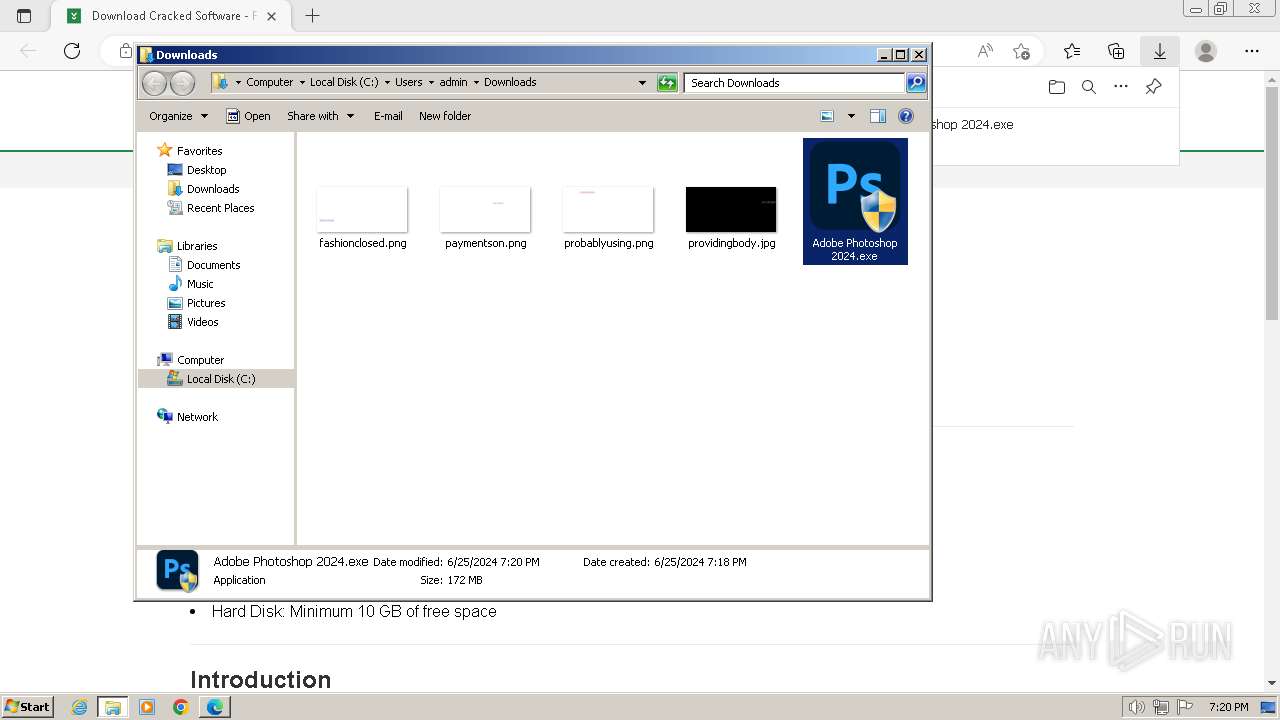1280x720 pixels.
Task: Click the 7:20 PM system clock
Action: pos(1228,707)
